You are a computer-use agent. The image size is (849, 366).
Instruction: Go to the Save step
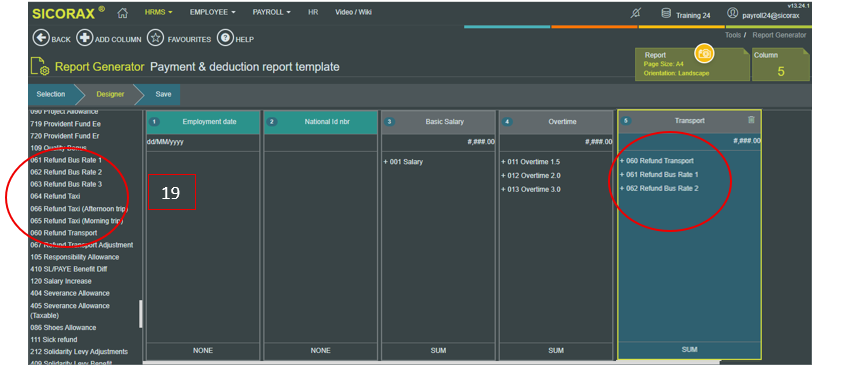[163, 94]
